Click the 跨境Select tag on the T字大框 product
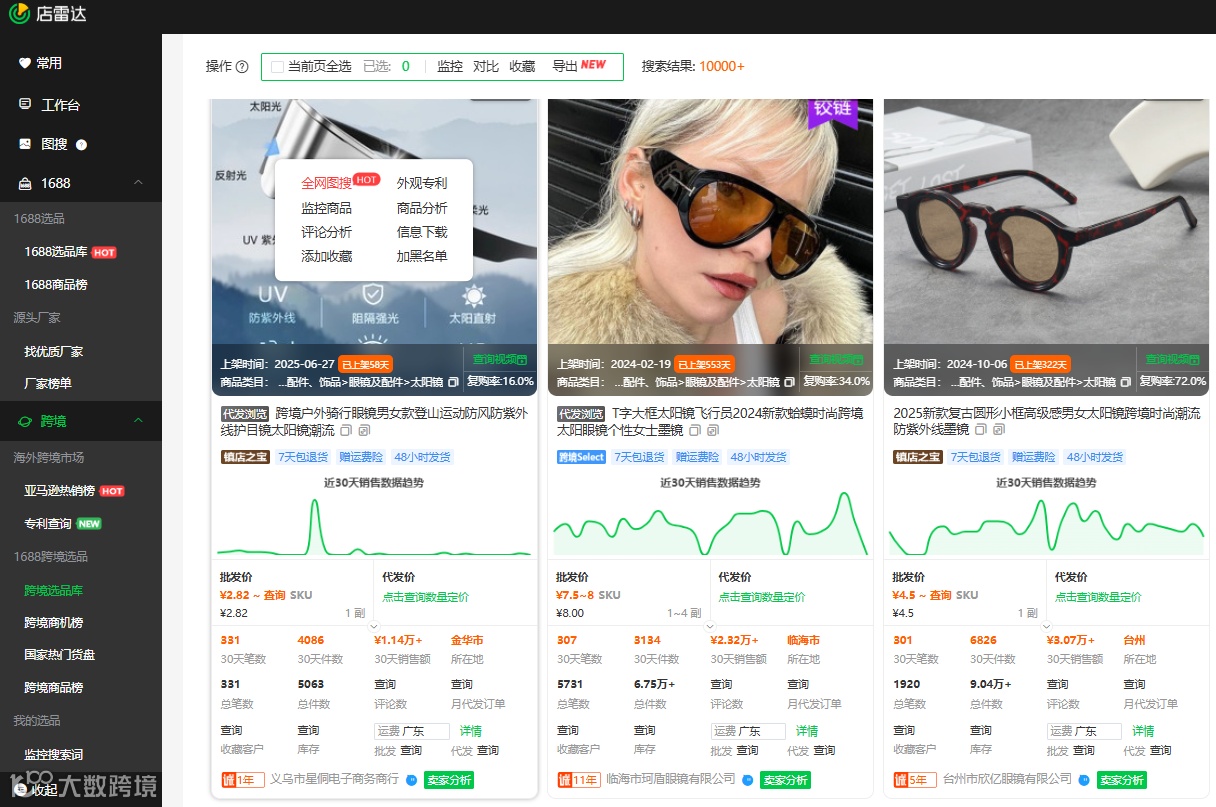 [582, 457]
